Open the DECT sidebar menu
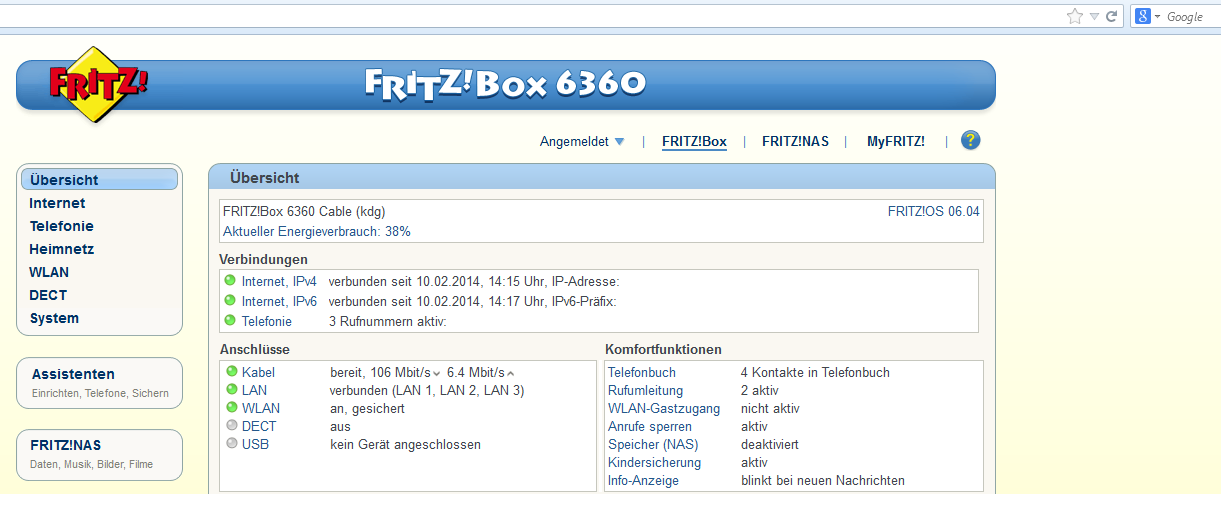1221x514 pixels. tap(48, 295)
